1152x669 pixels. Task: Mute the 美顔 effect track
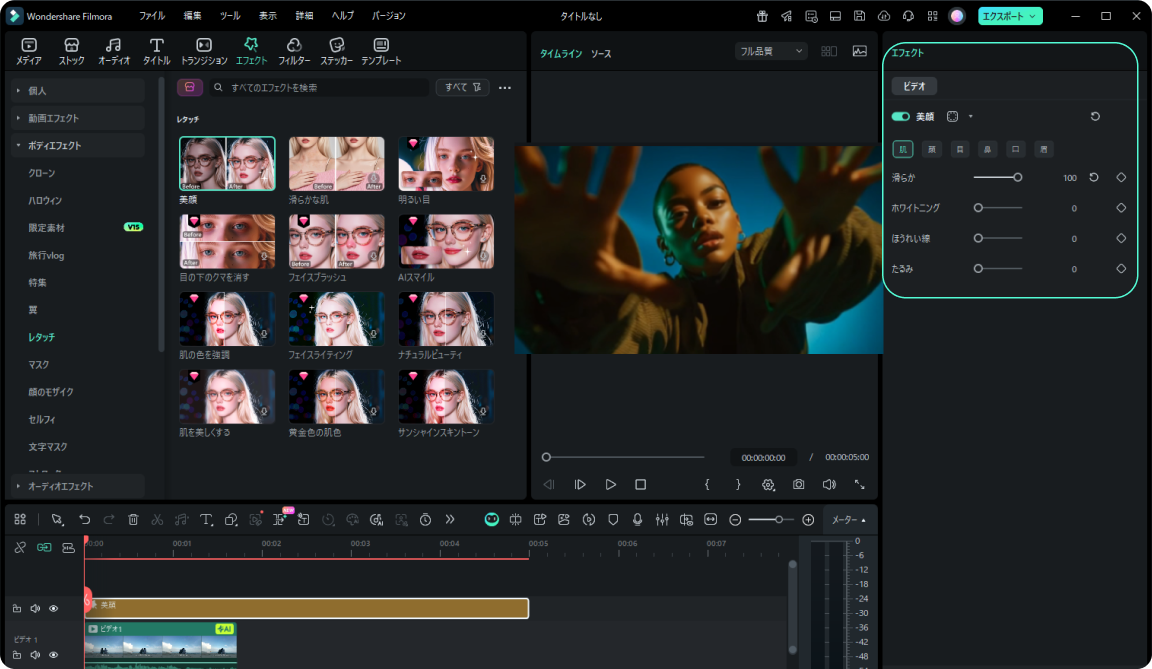(35, 608)
